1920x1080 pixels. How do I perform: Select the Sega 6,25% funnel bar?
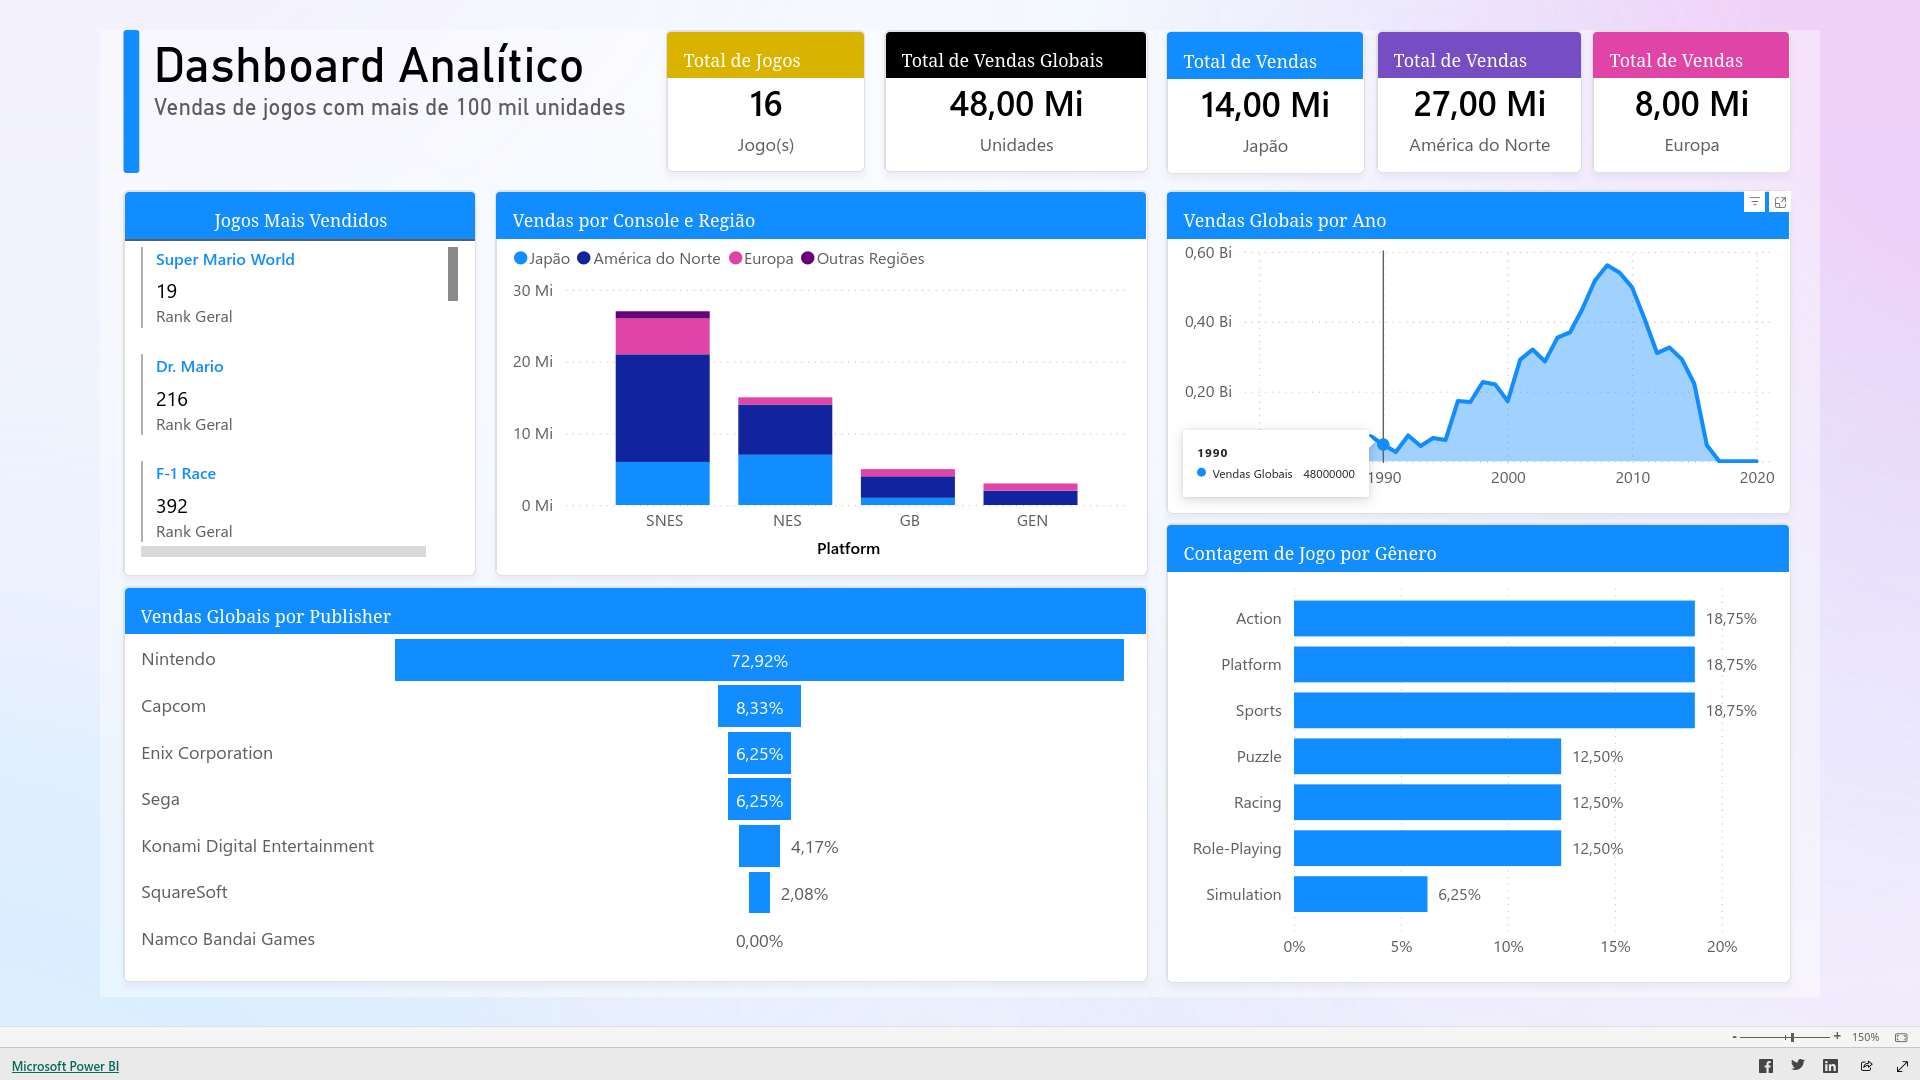pos(759,800)
